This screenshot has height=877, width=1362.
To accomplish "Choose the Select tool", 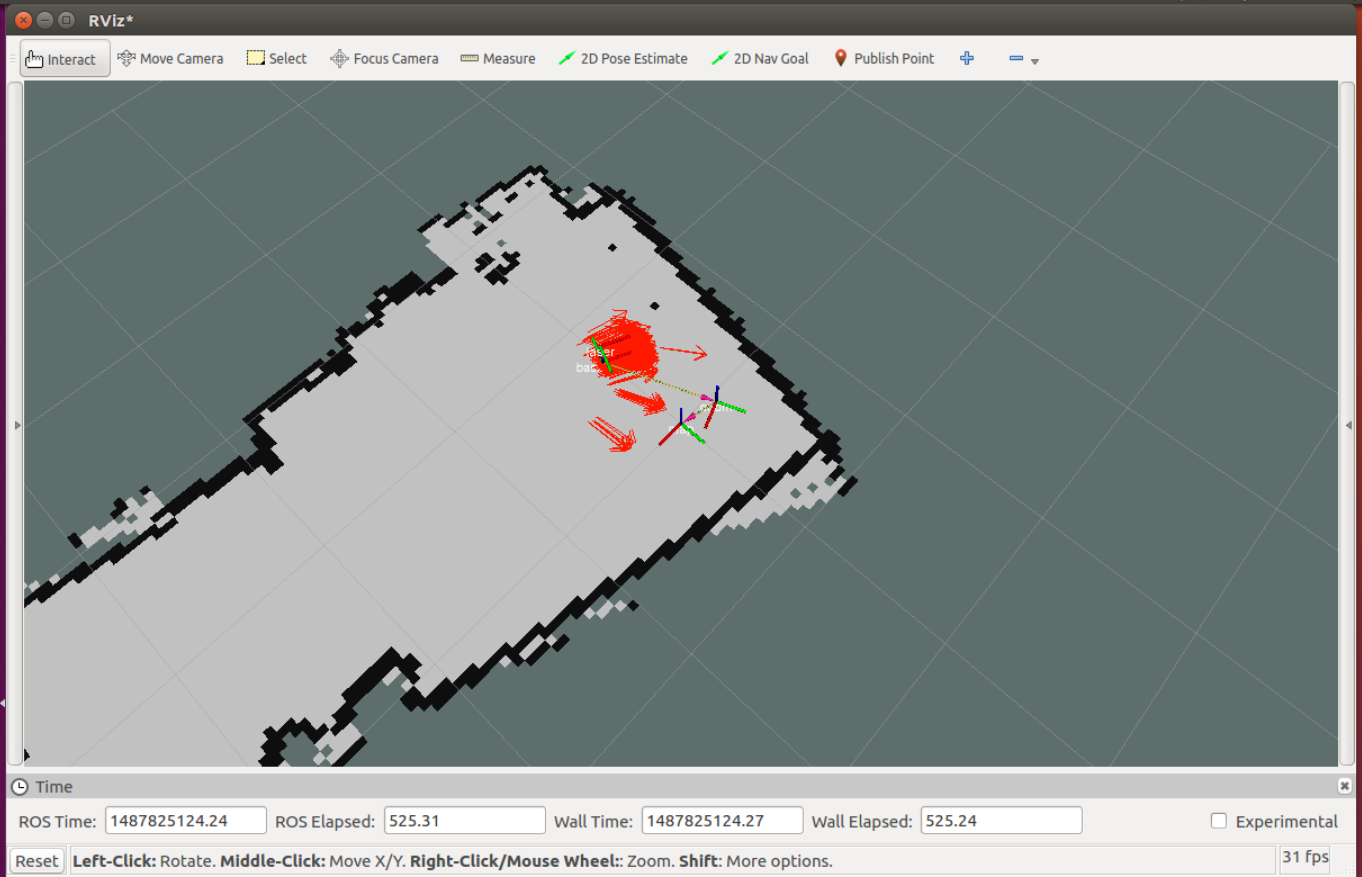I will (x=277, y=59).
